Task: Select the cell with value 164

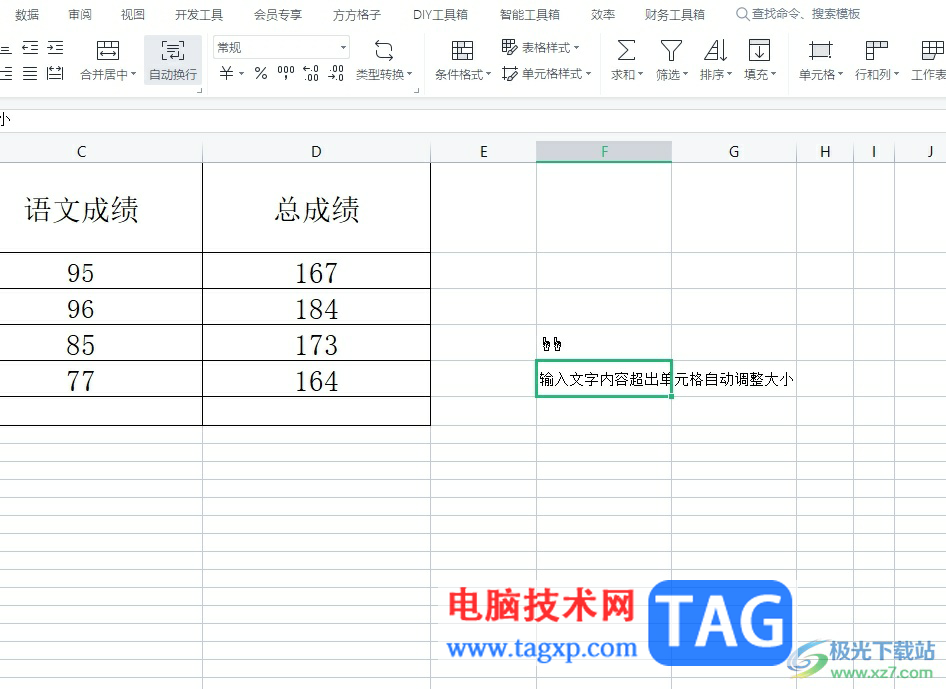Action: pyautogui.click(x=316, y=379)
